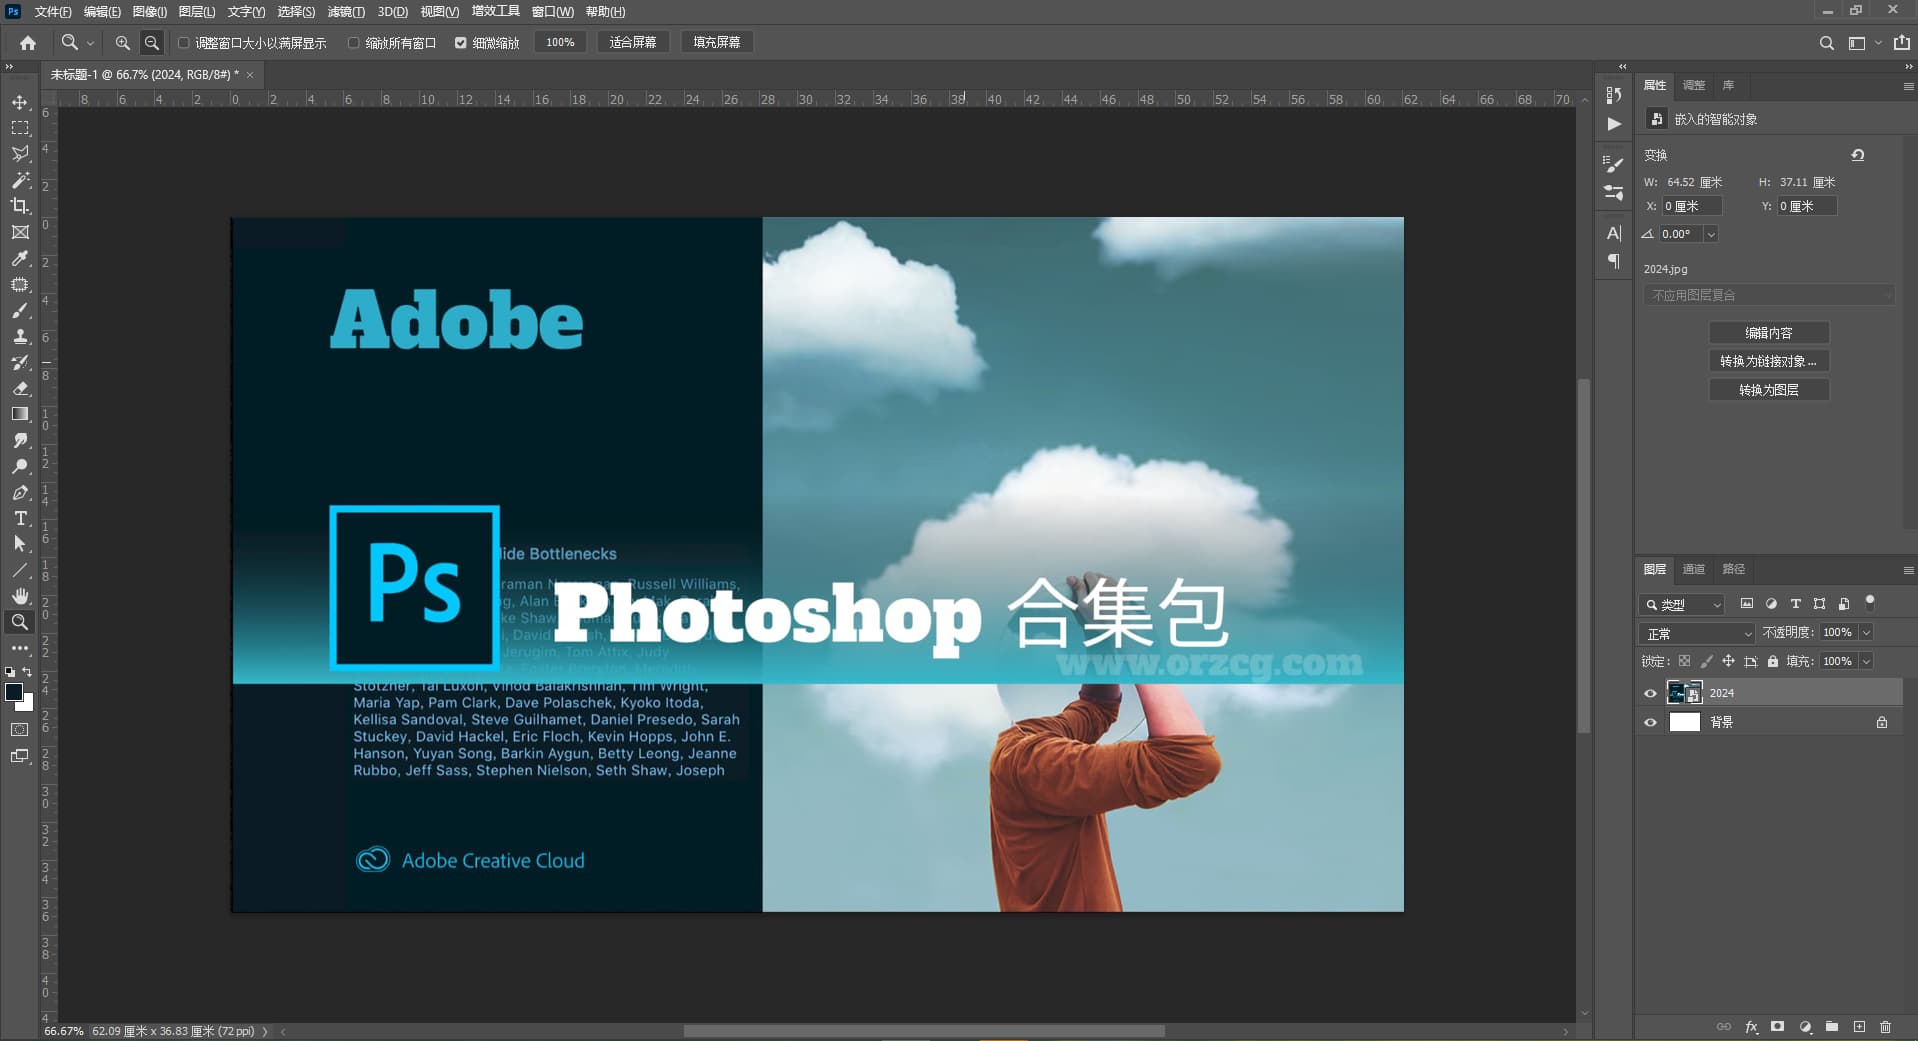This screenshot has width=1918, height=1041.
Task: Select the Eyedropper tool
Action: point(20,258)
